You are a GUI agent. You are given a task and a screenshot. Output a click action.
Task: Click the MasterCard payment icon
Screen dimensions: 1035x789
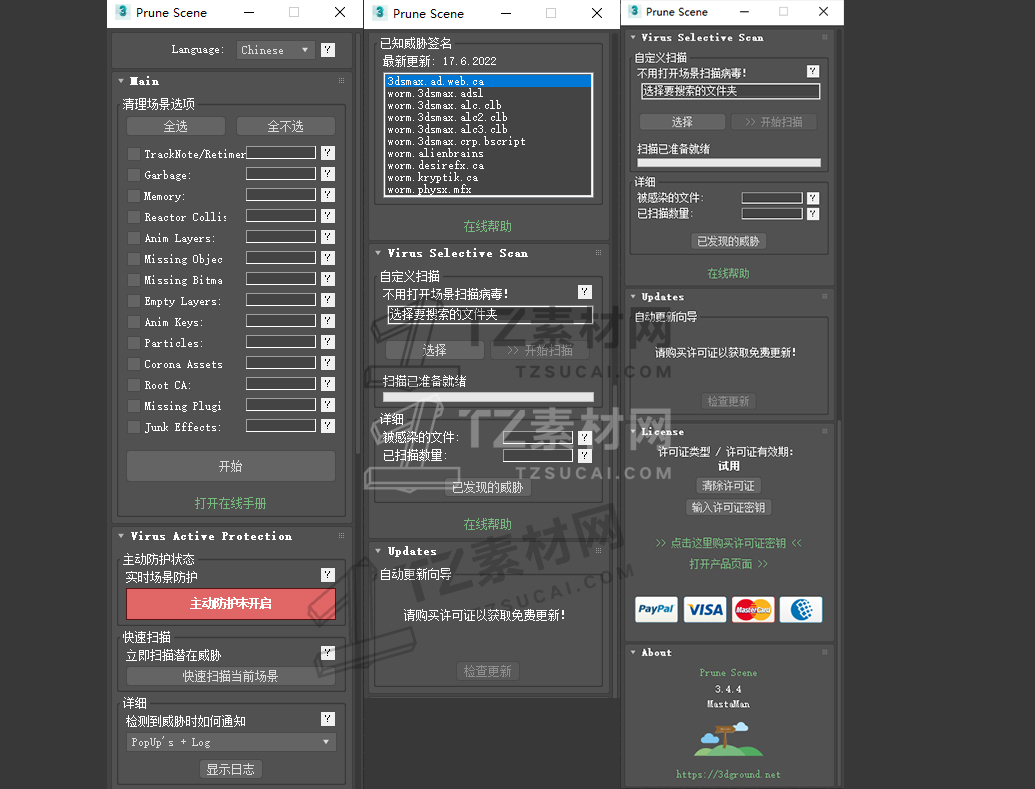[753, 609]
